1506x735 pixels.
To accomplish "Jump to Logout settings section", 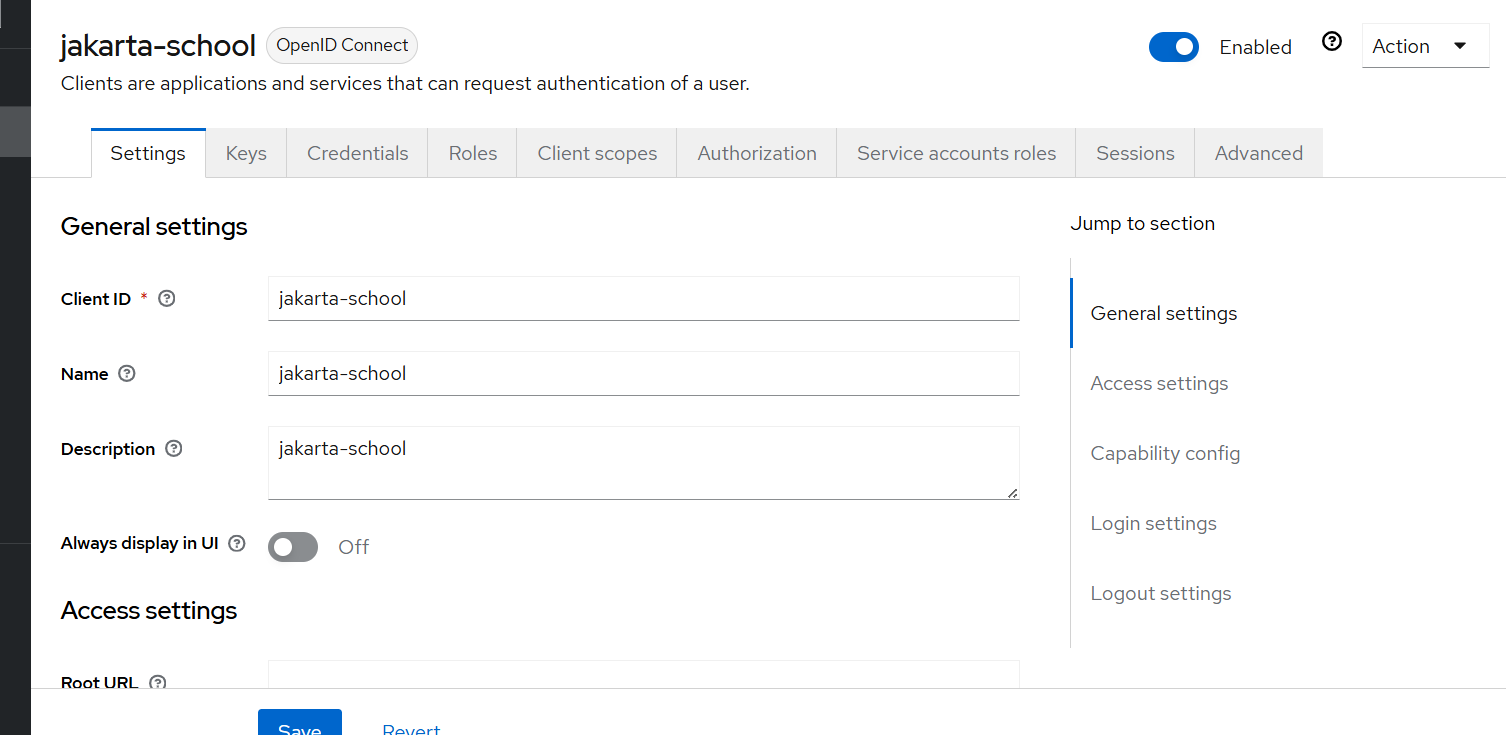I will [x=1161, y=593].
